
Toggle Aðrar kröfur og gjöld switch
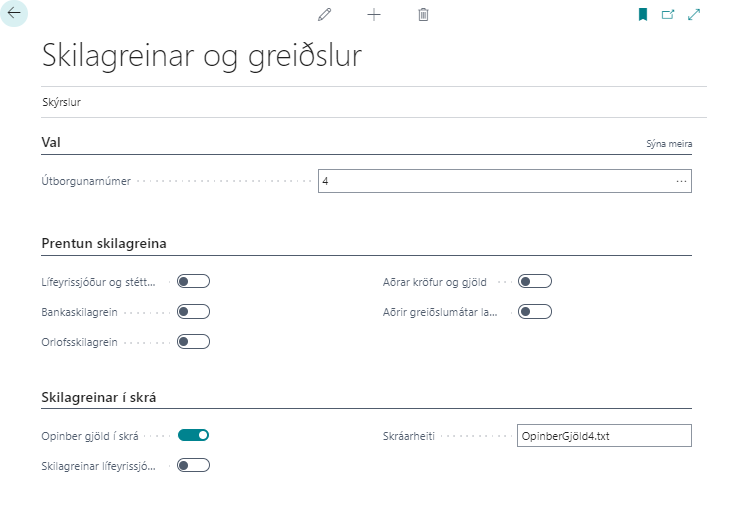tap(535, 282)
